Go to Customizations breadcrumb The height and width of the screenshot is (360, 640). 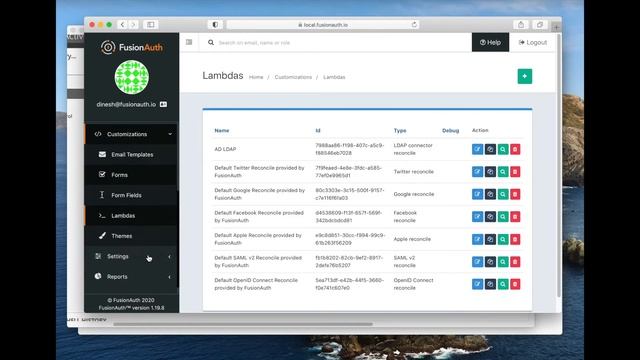coord(293,77)
